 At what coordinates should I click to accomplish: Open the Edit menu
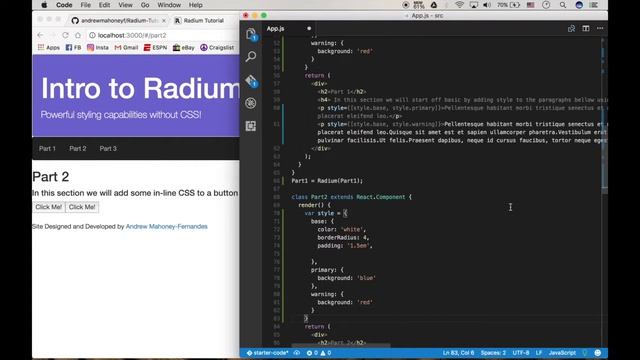tap(104, 5)
